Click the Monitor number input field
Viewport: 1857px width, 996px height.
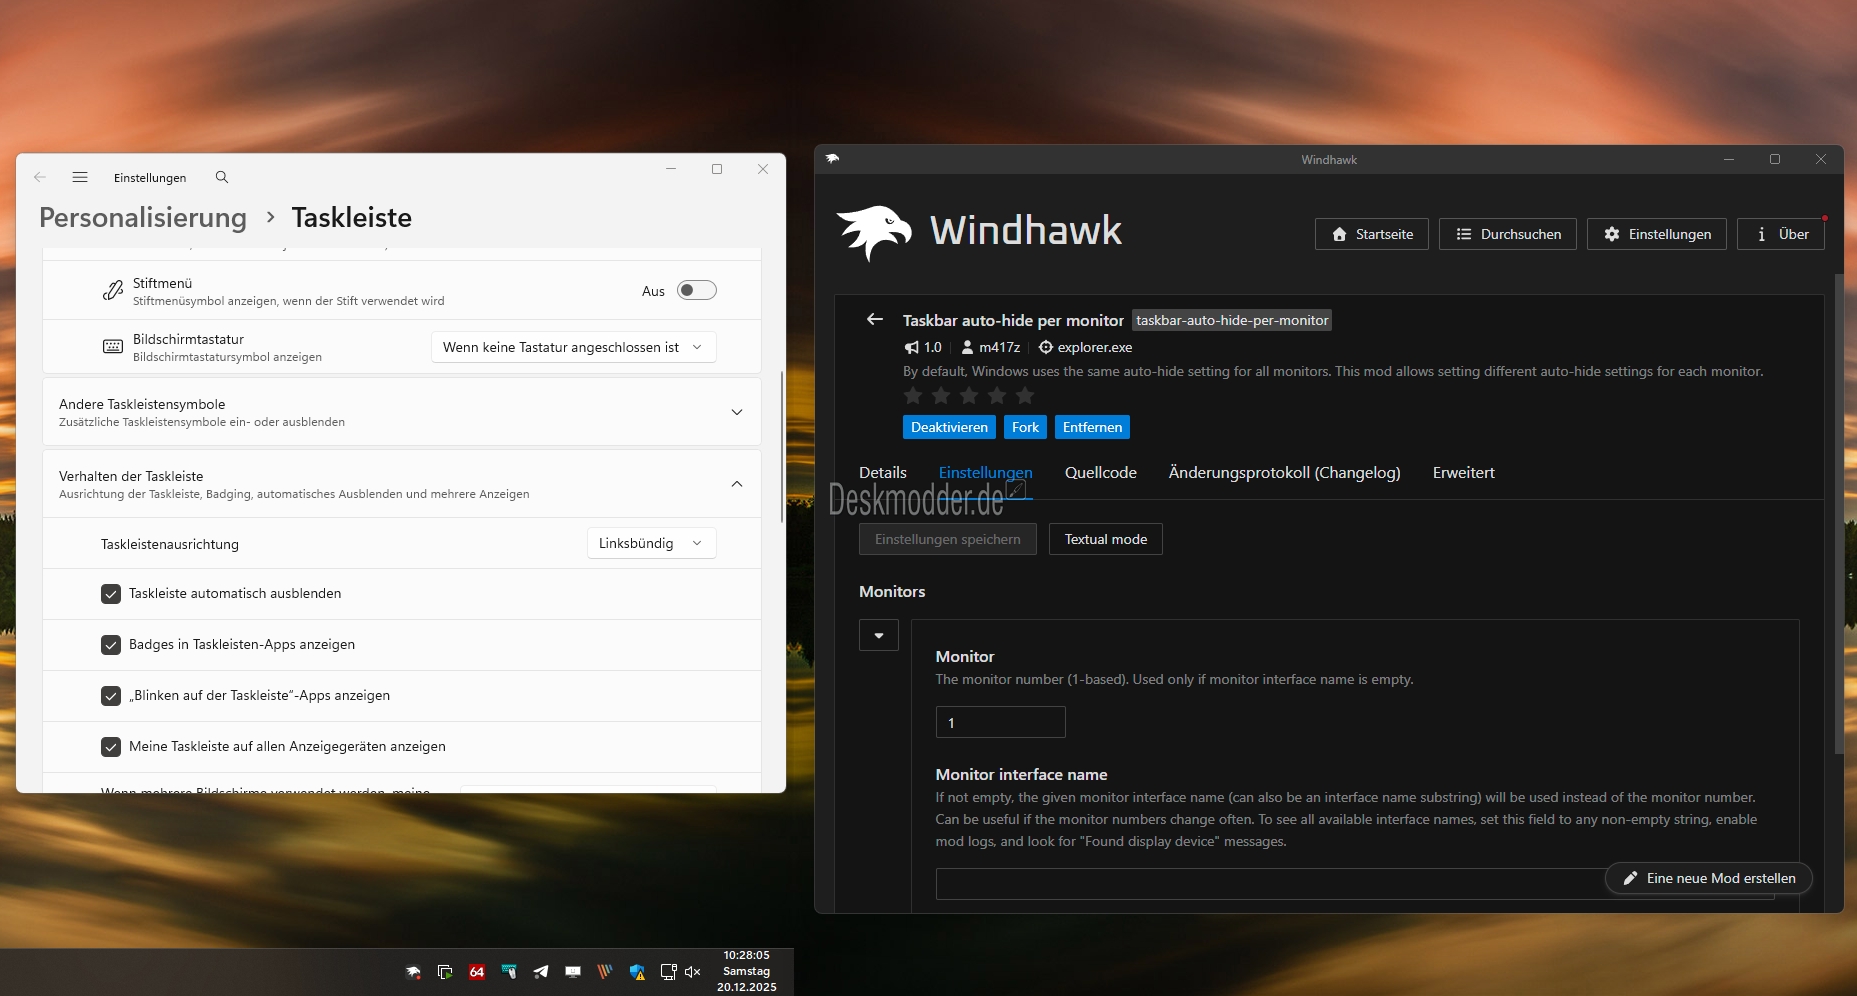point(1000,722)
